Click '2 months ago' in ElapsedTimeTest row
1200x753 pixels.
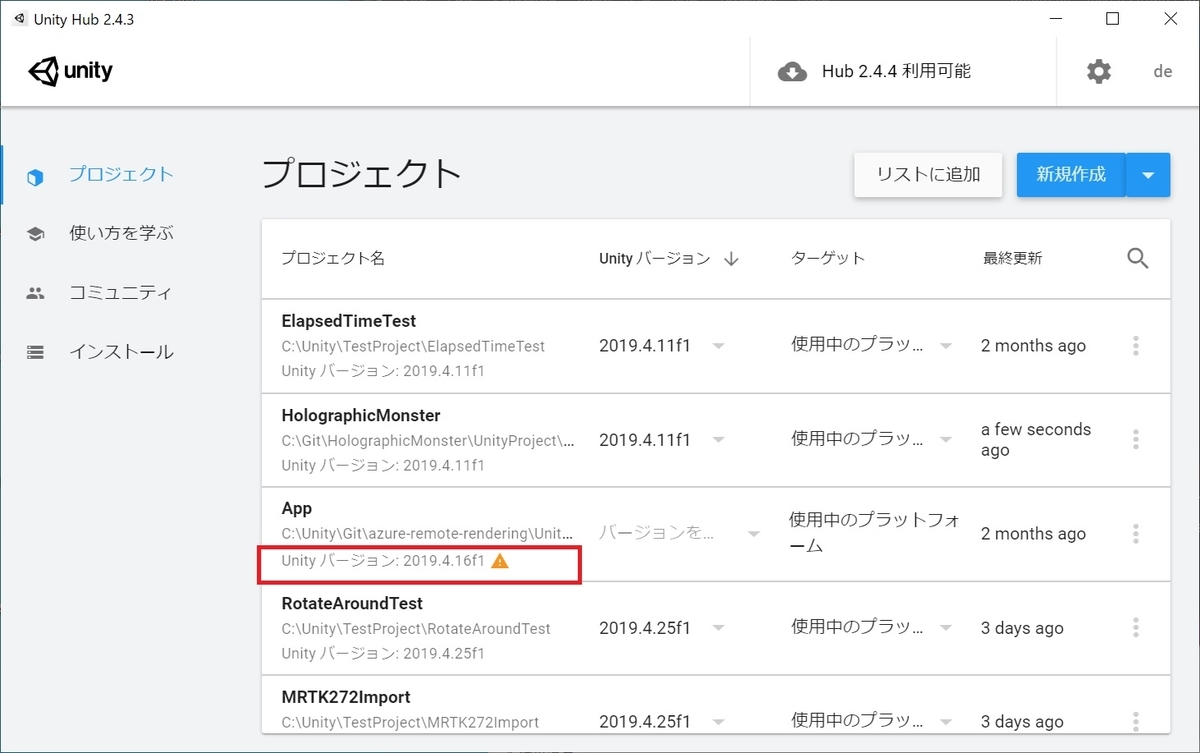tap(1033, 346)
